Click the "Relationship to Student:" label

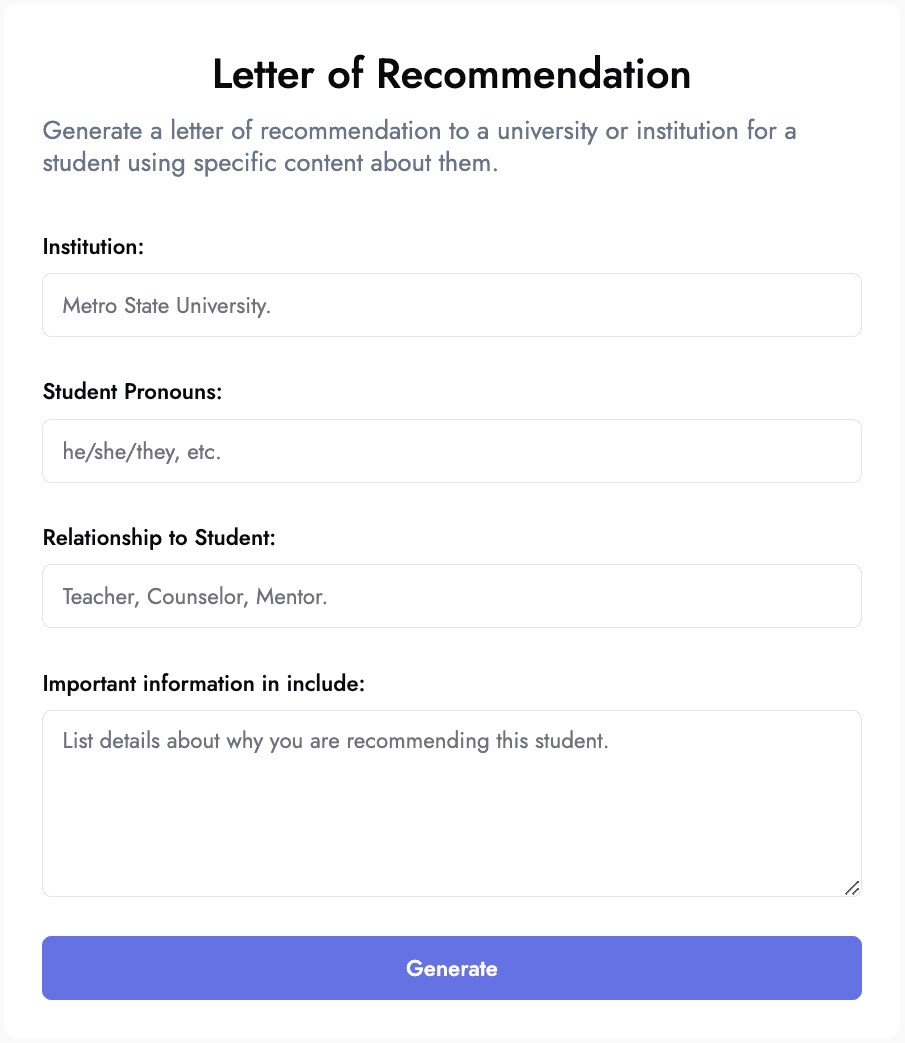point(159,537)
